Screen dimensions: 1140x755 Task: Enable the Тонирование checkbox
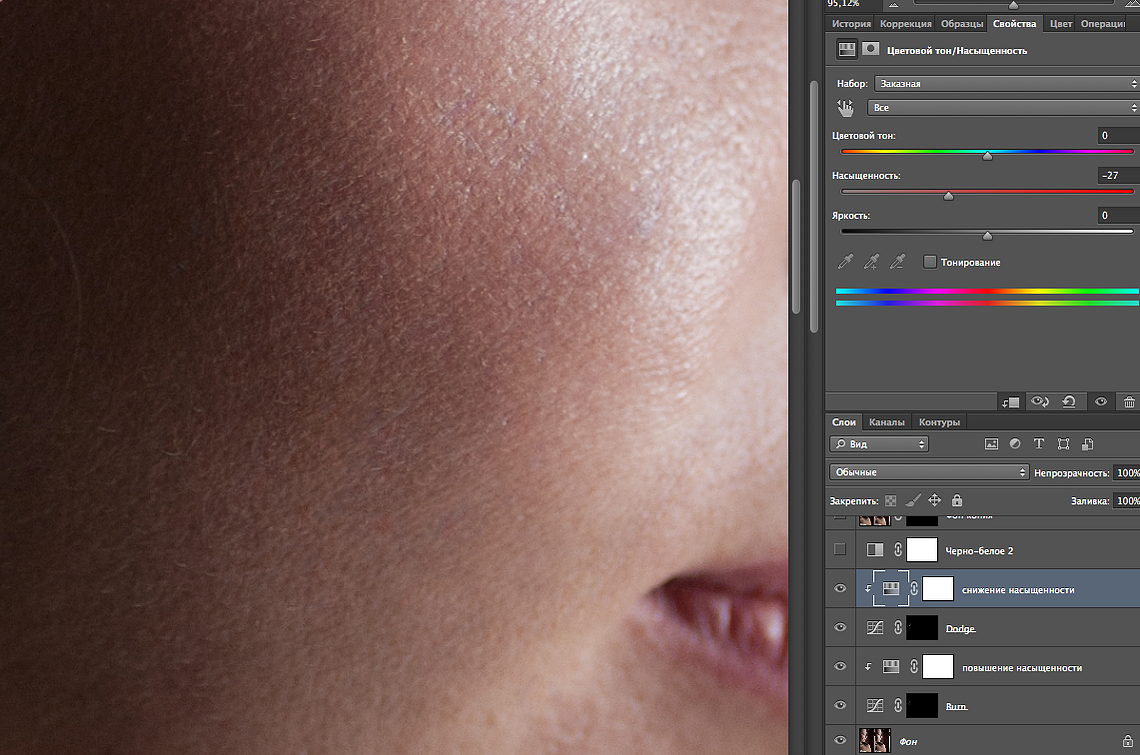point(929,262)
